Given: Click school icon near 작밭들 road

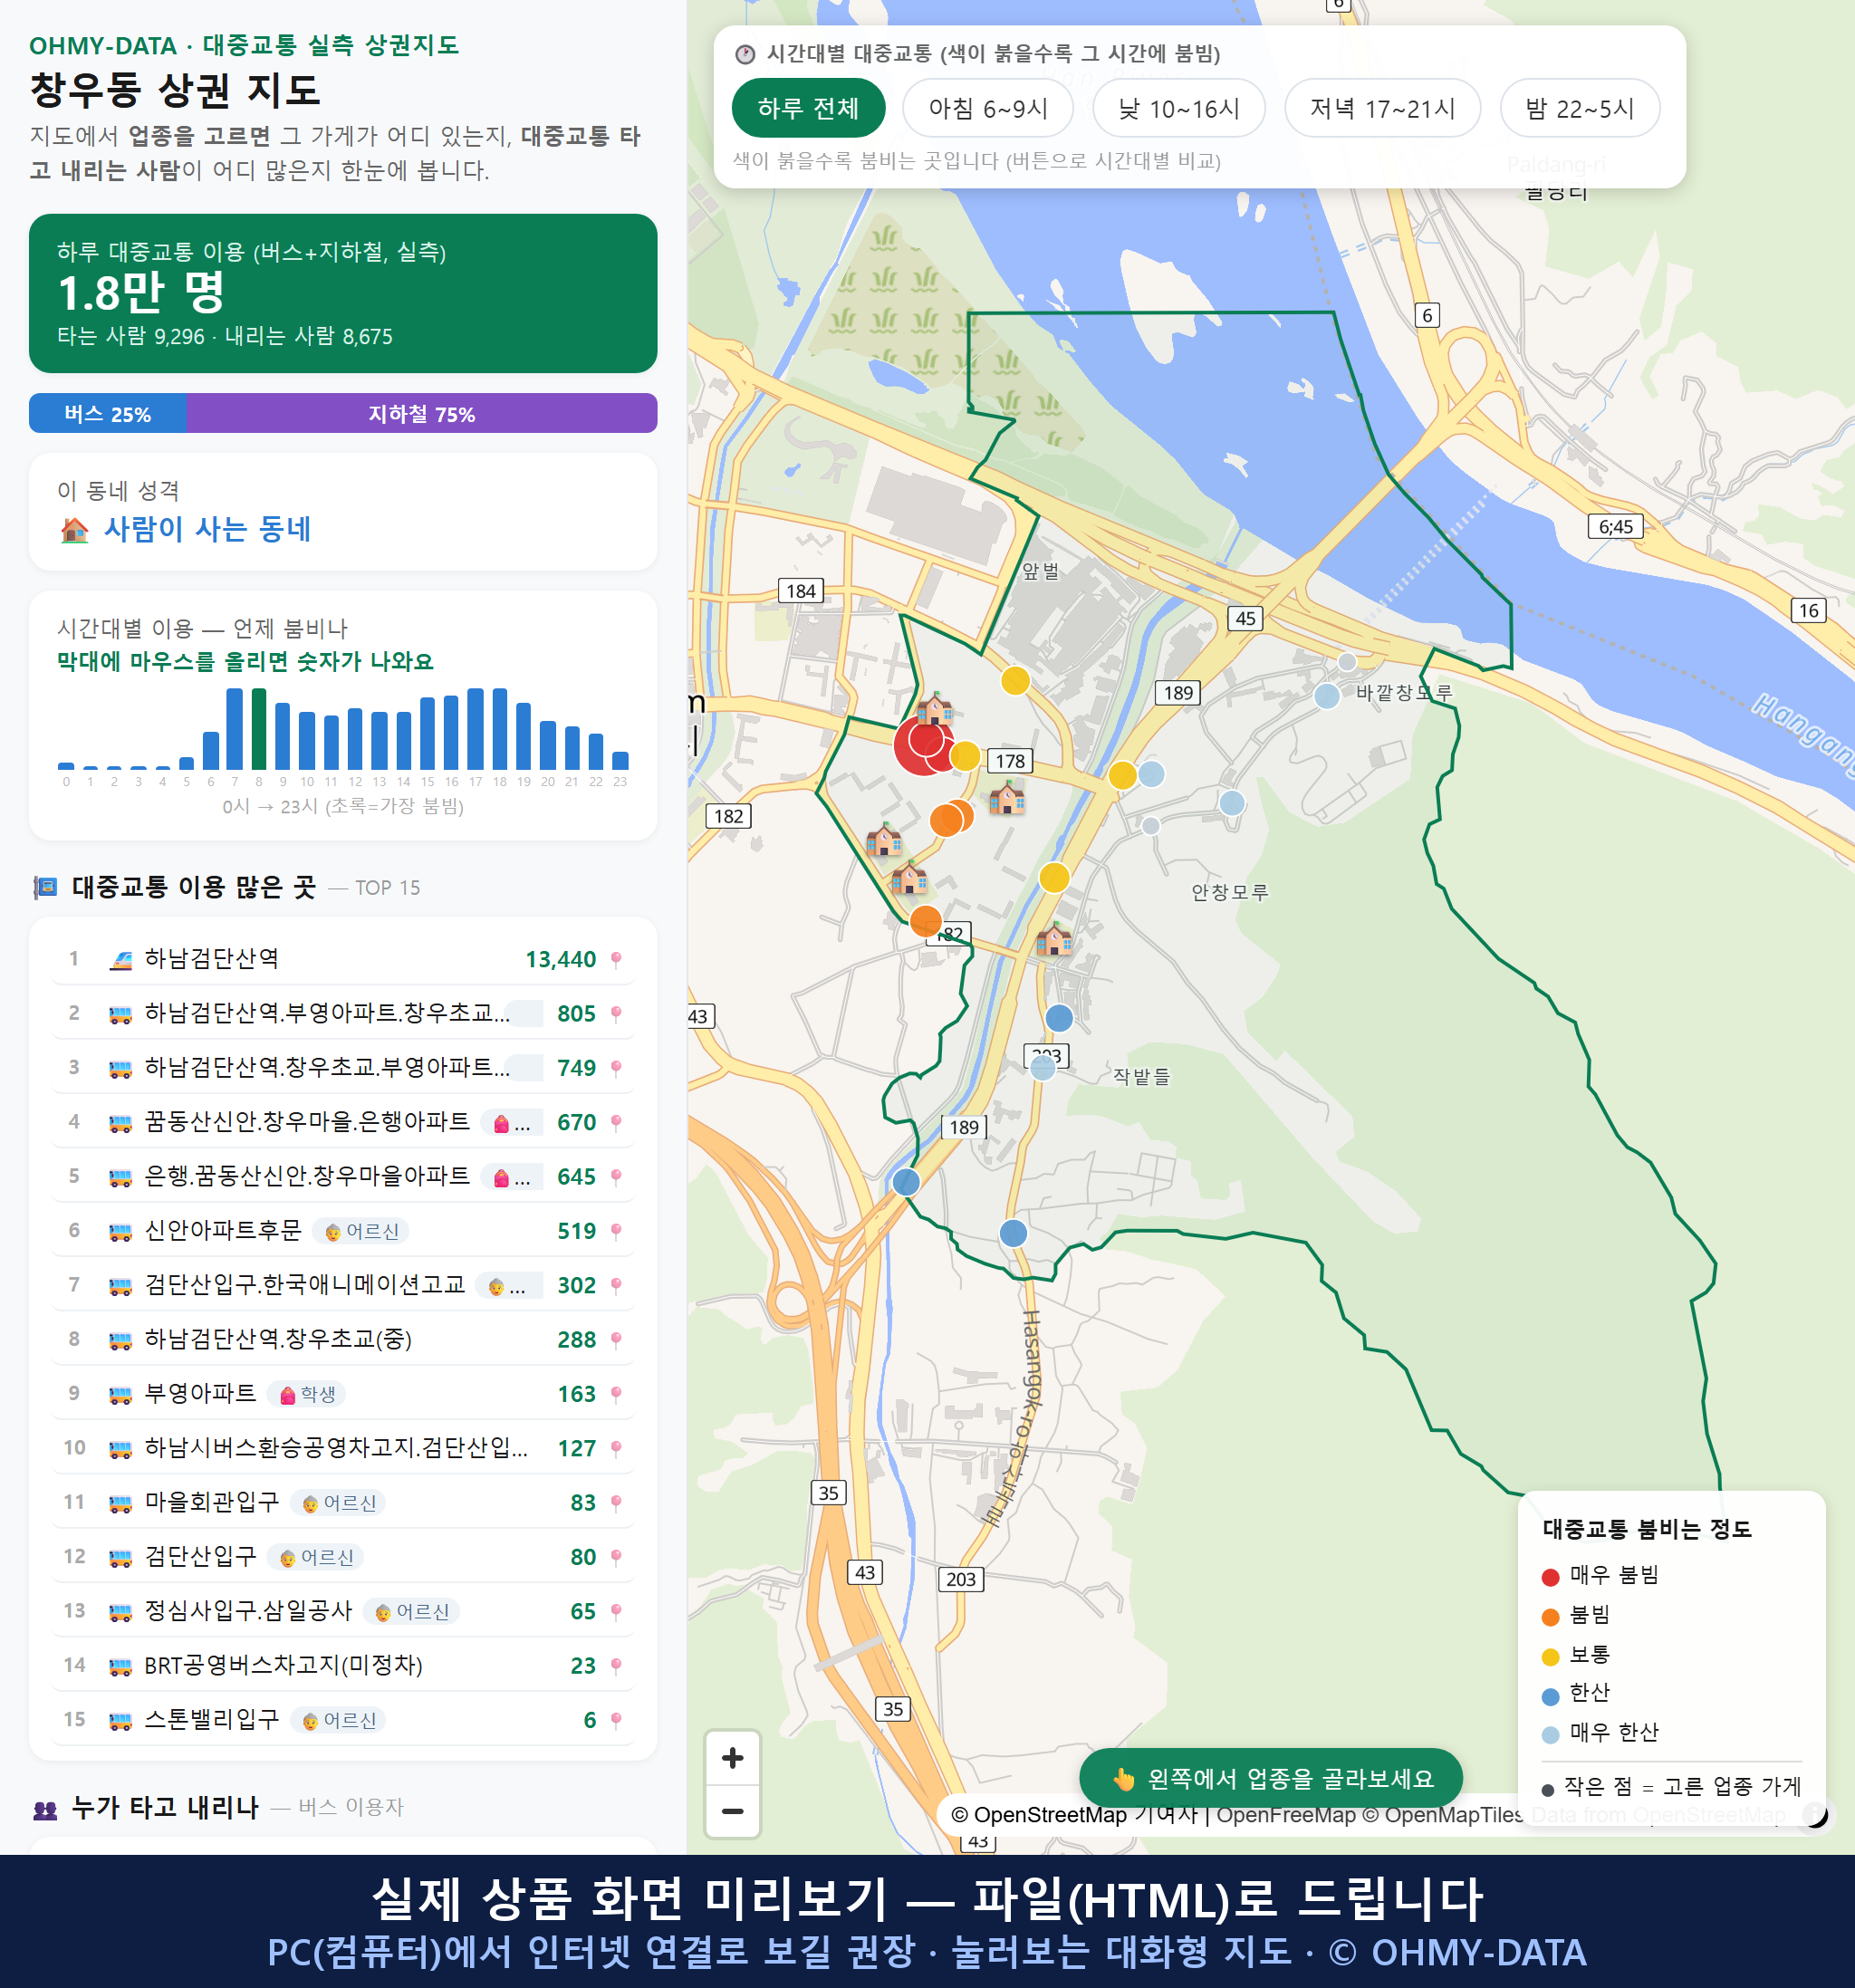Looking at the screenshot, I should (x=1054, y=939).
